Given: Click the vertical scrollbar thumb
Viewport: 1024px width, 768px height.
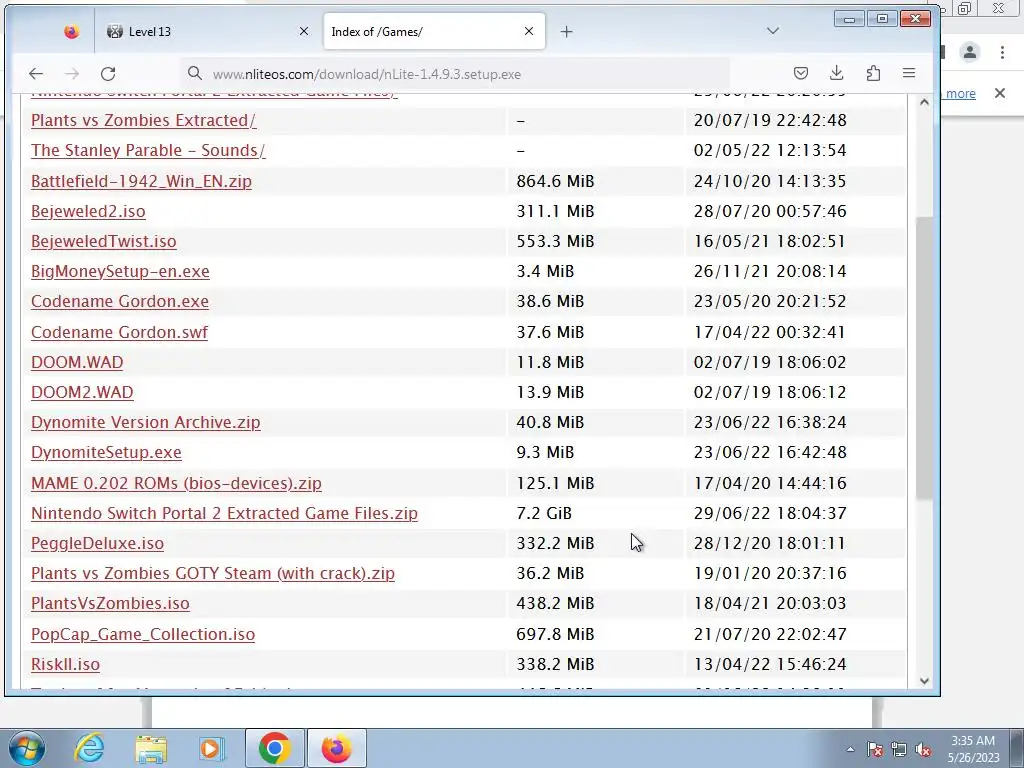Looking at the screenshot, I should tap(924, 358).
